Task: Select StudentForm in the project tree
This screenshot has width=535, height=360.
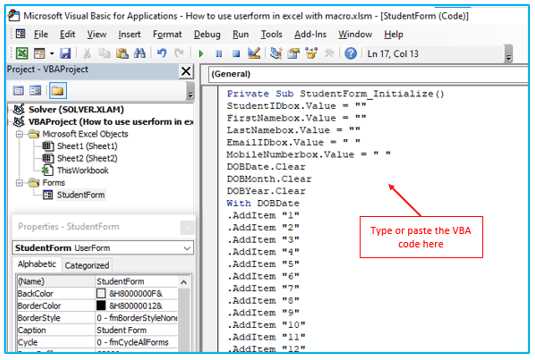Action: tap(81, 195)
